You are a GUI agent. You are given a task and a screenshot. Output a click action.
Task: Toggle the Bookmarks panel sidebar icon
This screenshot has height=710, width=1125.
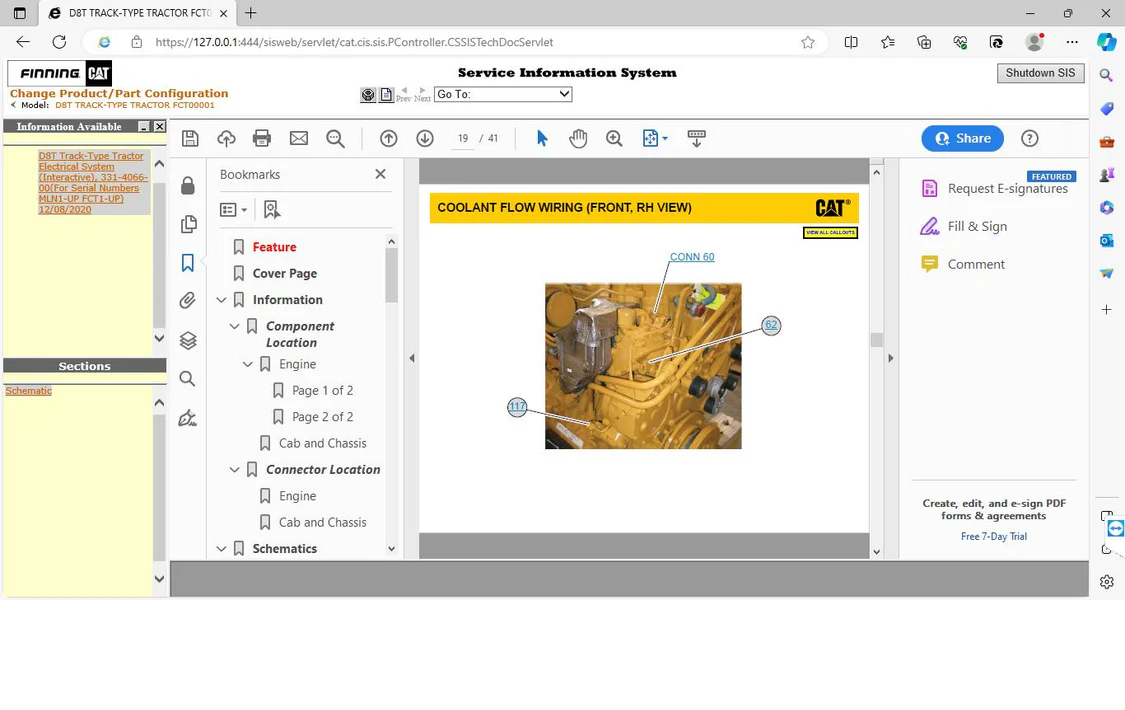[188, 263]
